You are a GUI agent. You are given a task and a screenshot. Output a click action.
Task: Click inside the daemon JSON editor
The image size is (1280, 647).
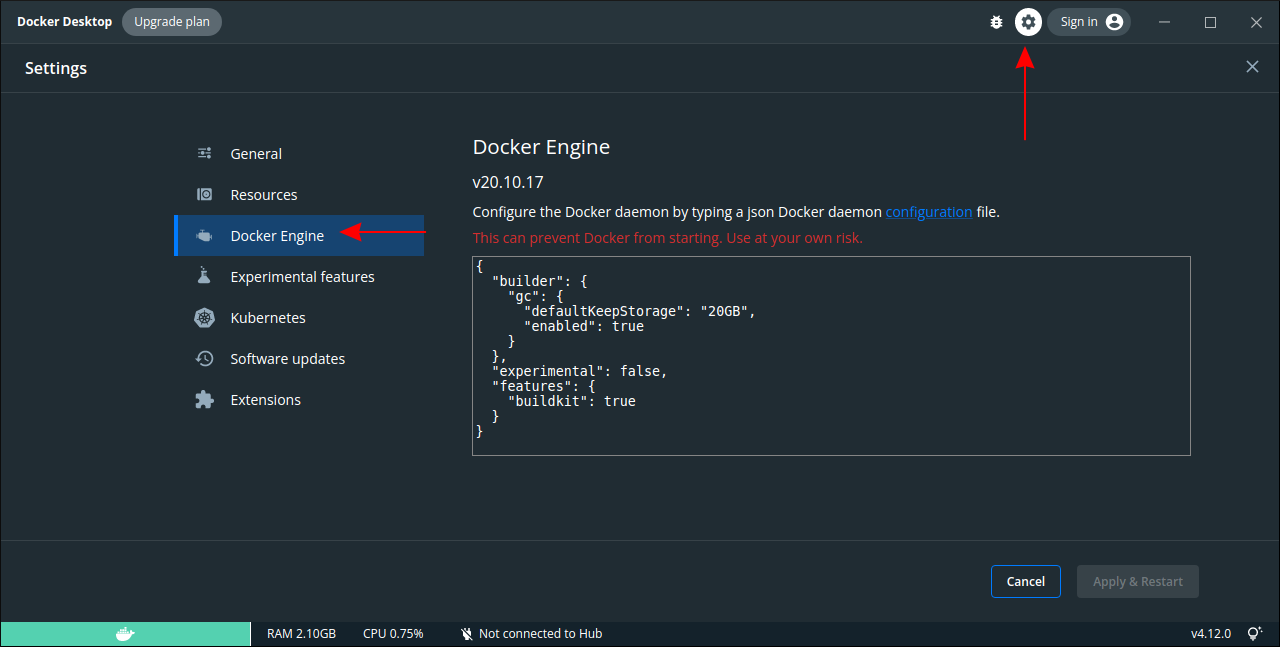tap(830, 355)
